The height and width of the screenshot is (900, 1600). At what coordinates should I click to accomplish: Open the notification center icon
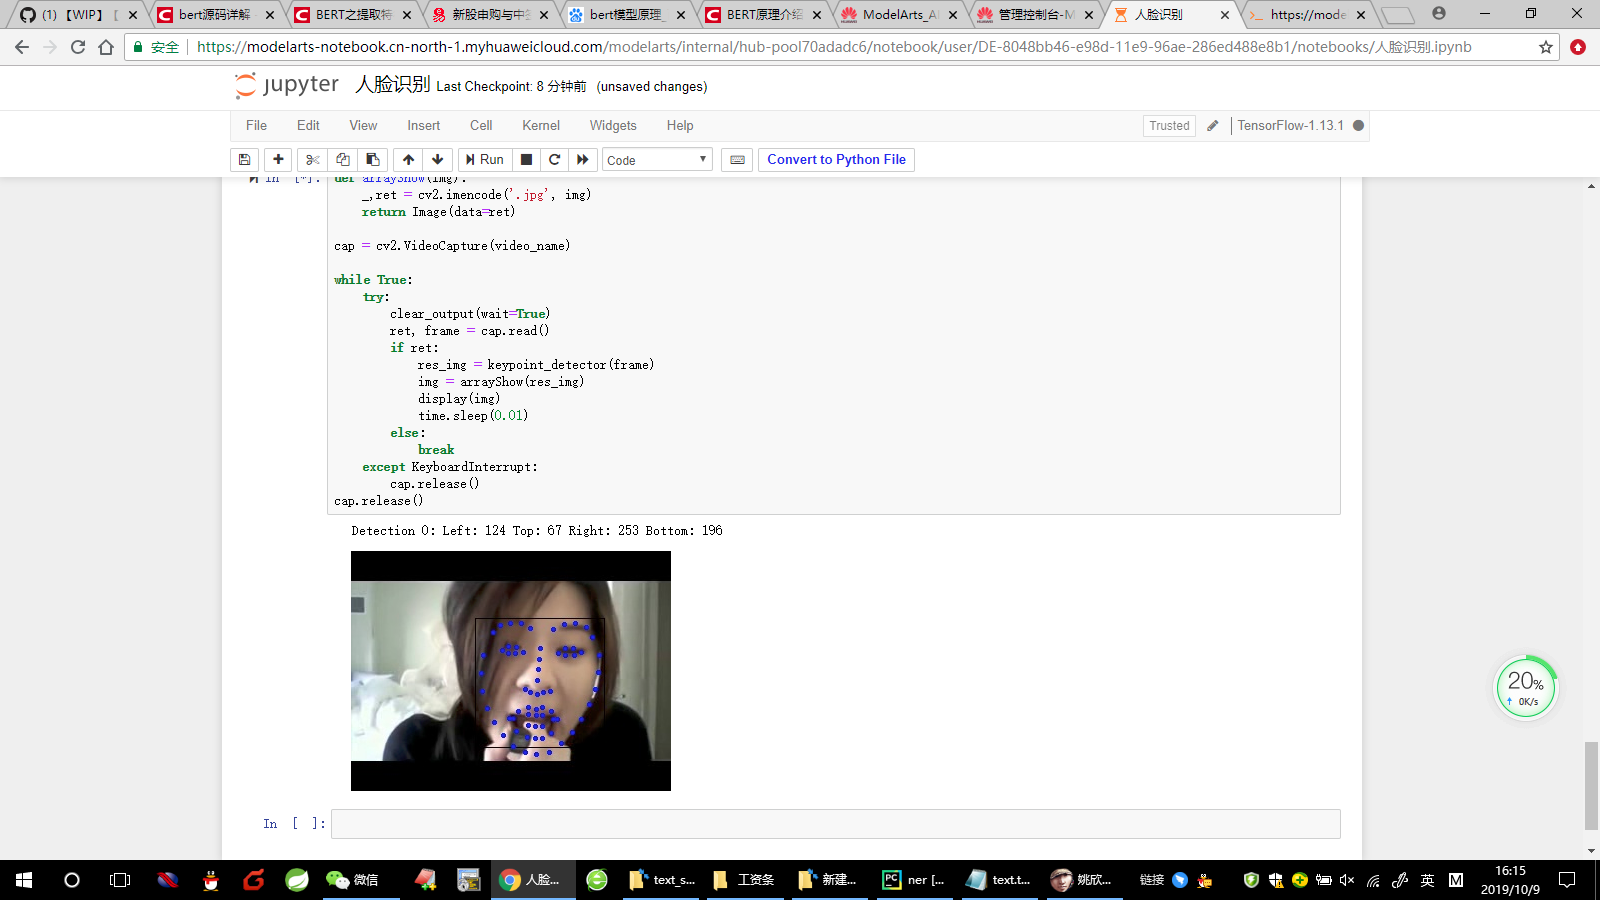(1567, 880)
